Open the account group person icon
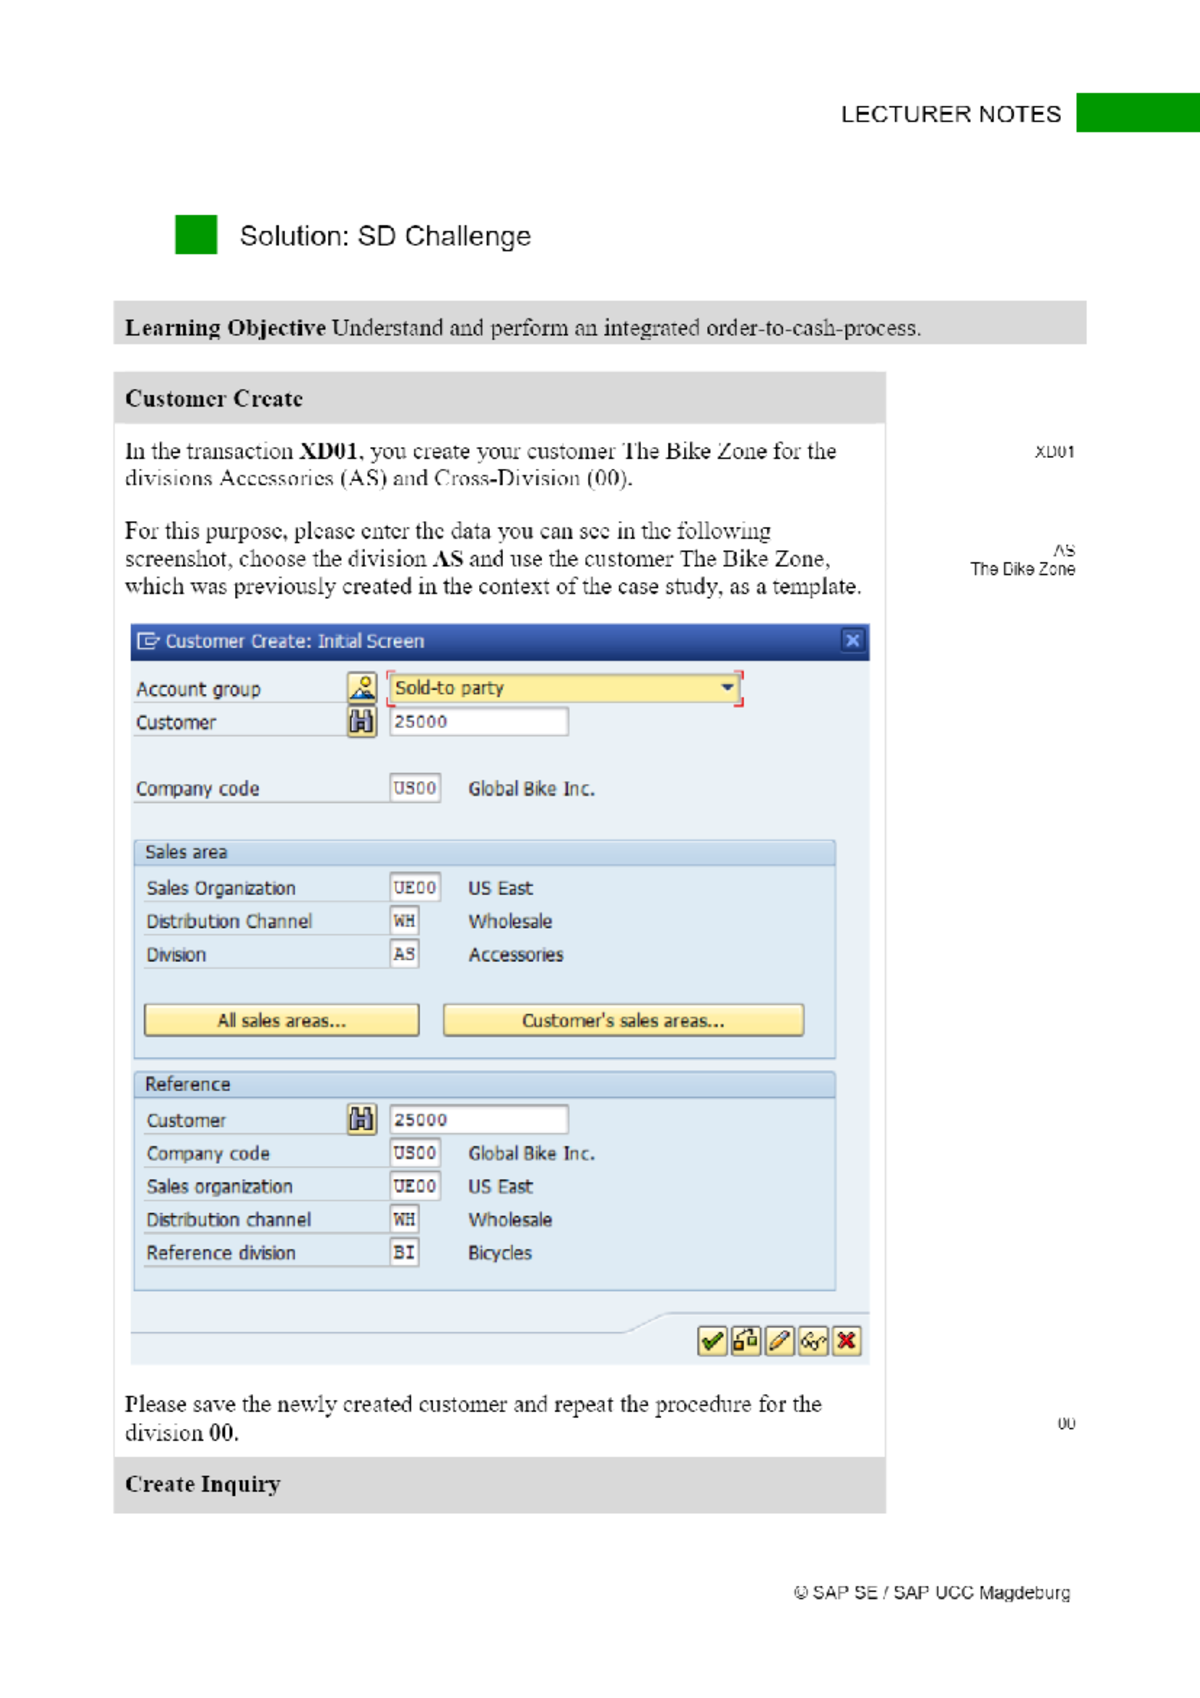Image resolution: width=1200 pixels, height=1698 pixels. (x=362, y=688)
